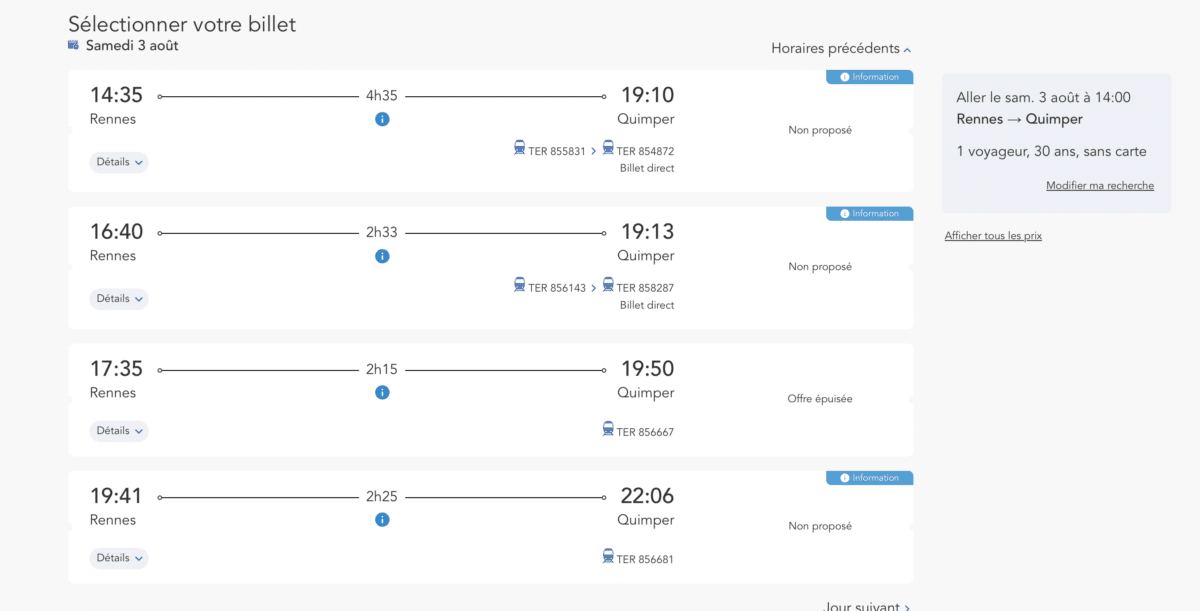Open Information badge on 19:41 journey
This screenshot has width=1200, height=611.
[x=869, y=478]
